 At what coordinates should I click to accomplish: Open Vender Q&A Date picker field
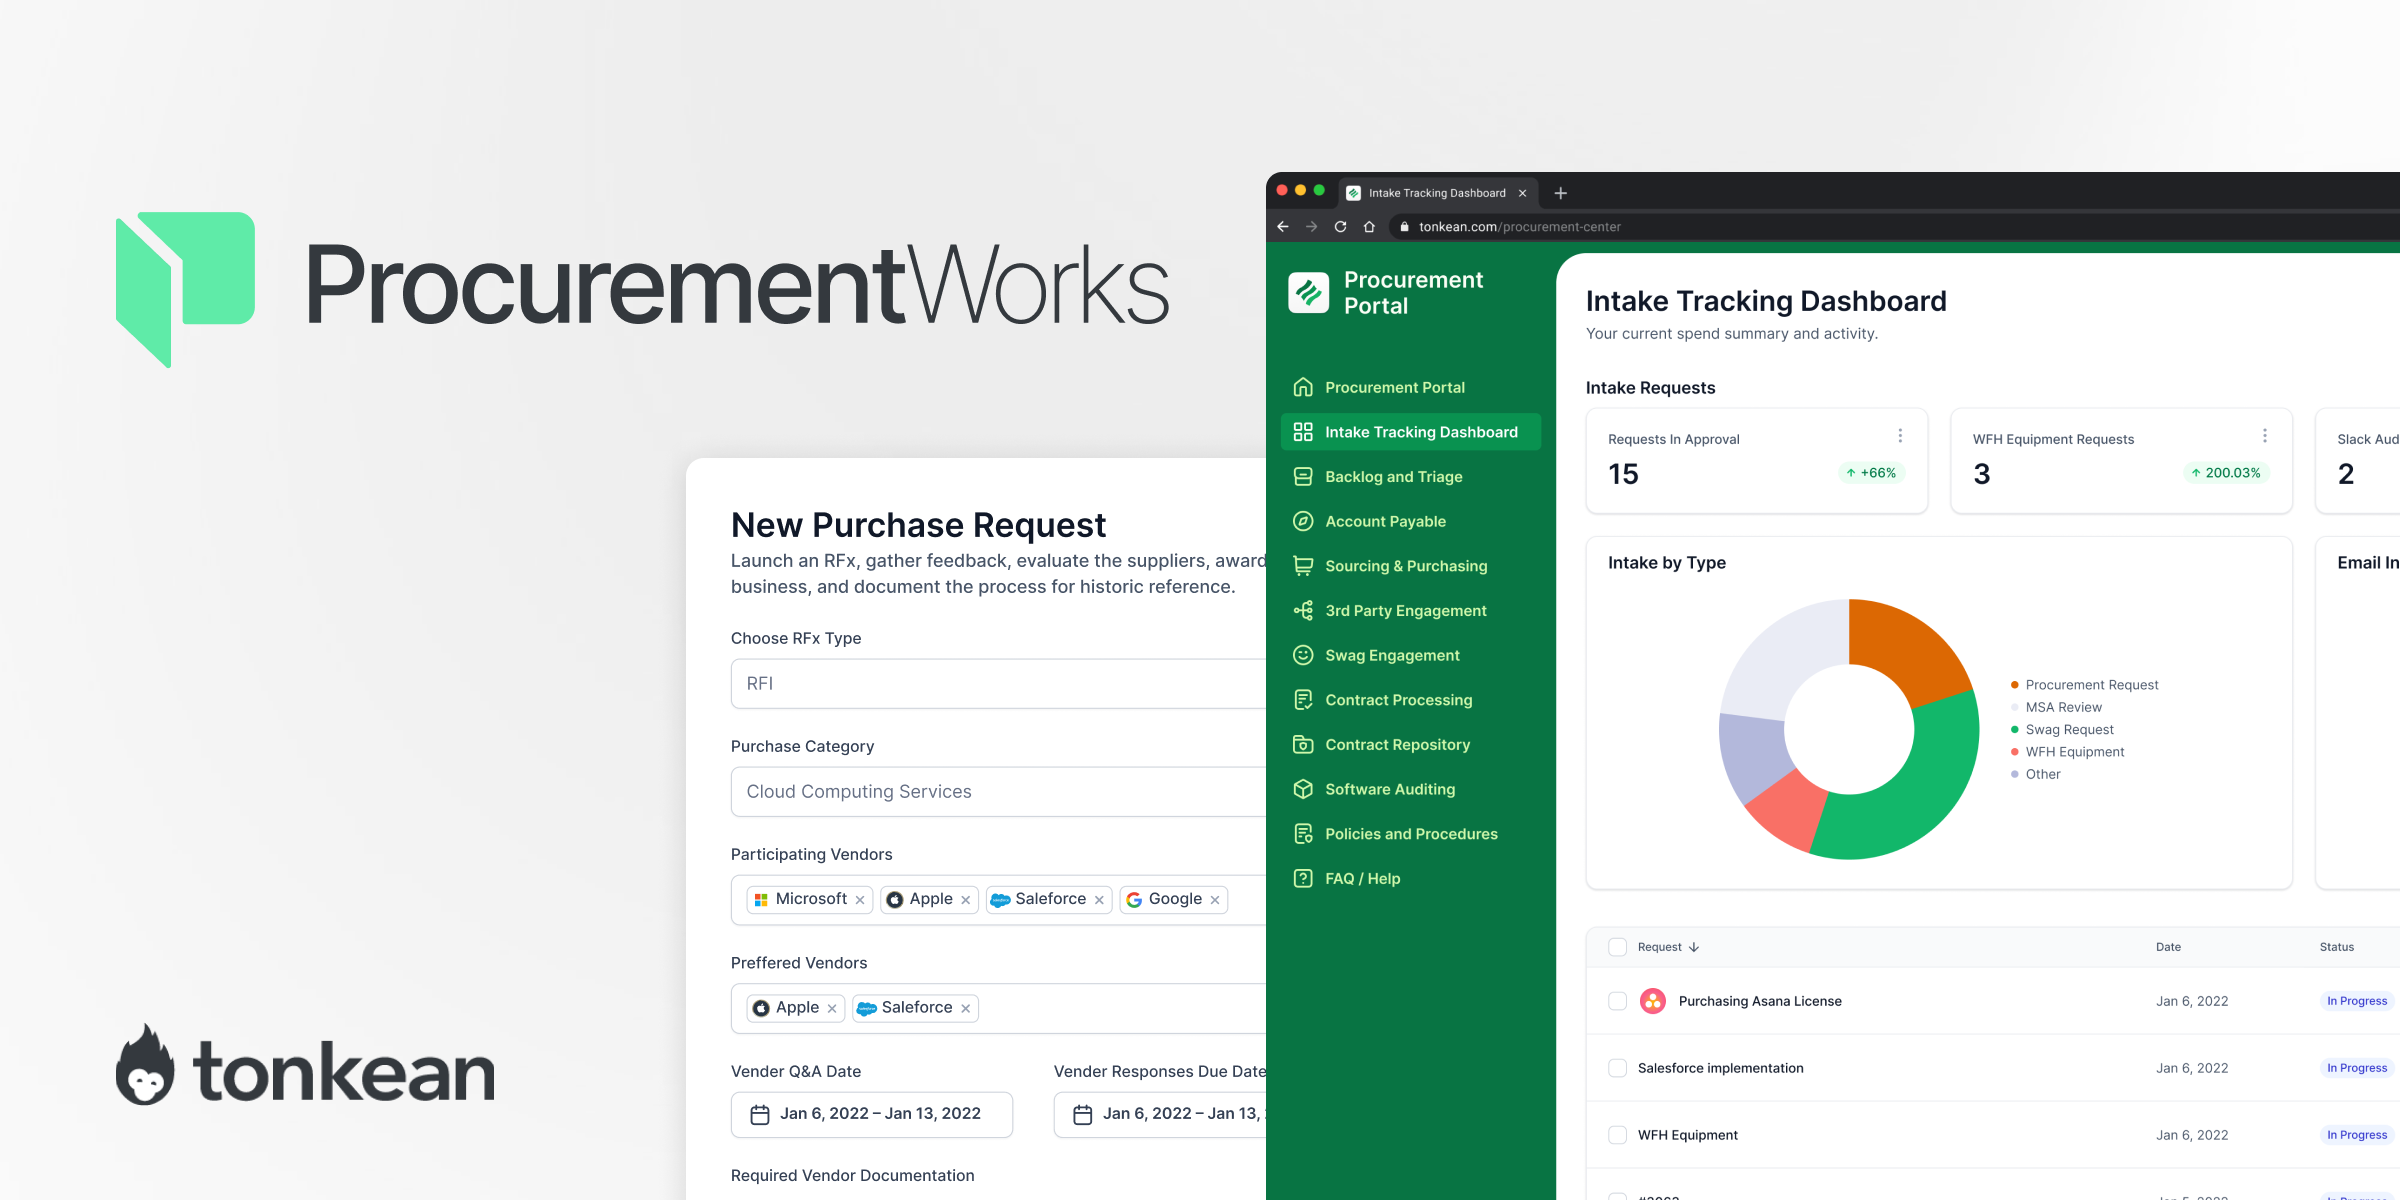point(872,1114)
